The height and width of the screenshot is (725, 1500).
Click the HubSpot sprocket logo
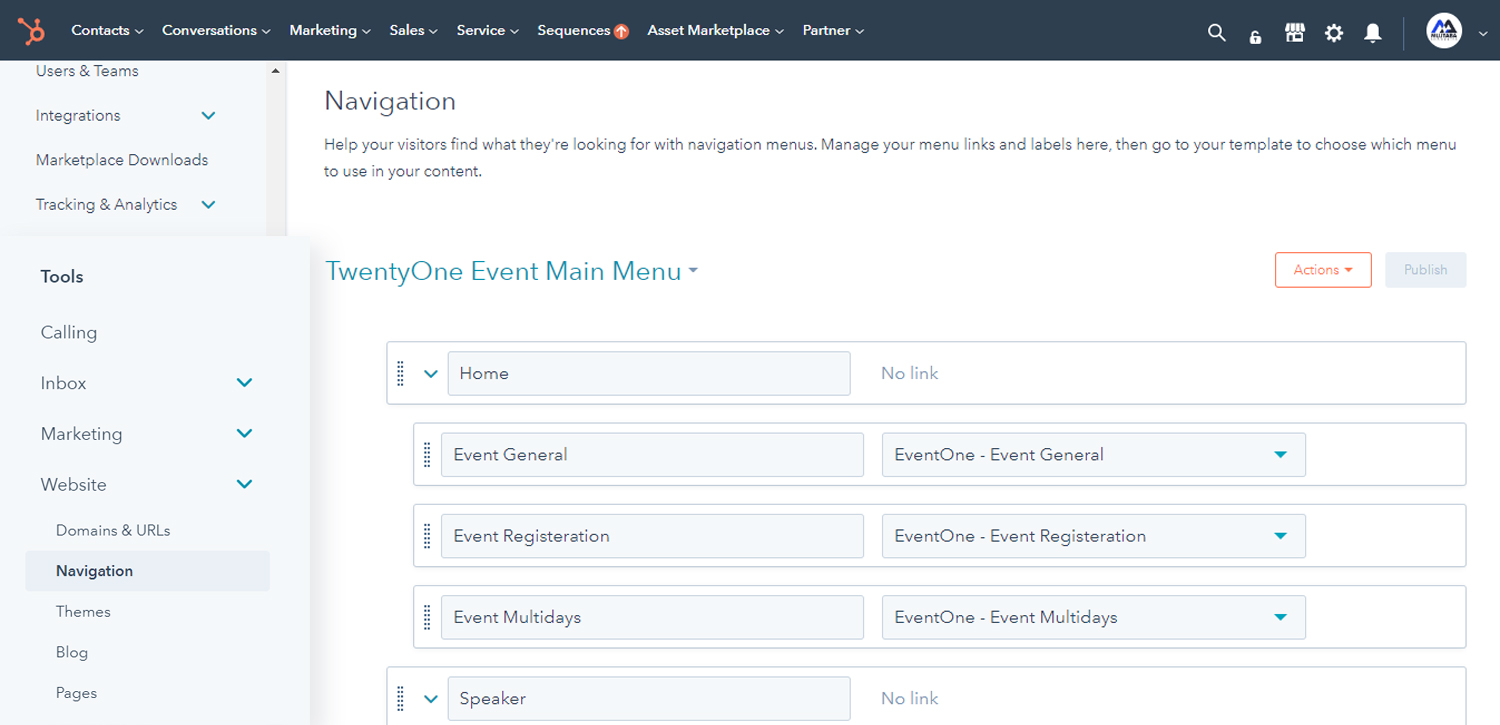pos(32,31)
